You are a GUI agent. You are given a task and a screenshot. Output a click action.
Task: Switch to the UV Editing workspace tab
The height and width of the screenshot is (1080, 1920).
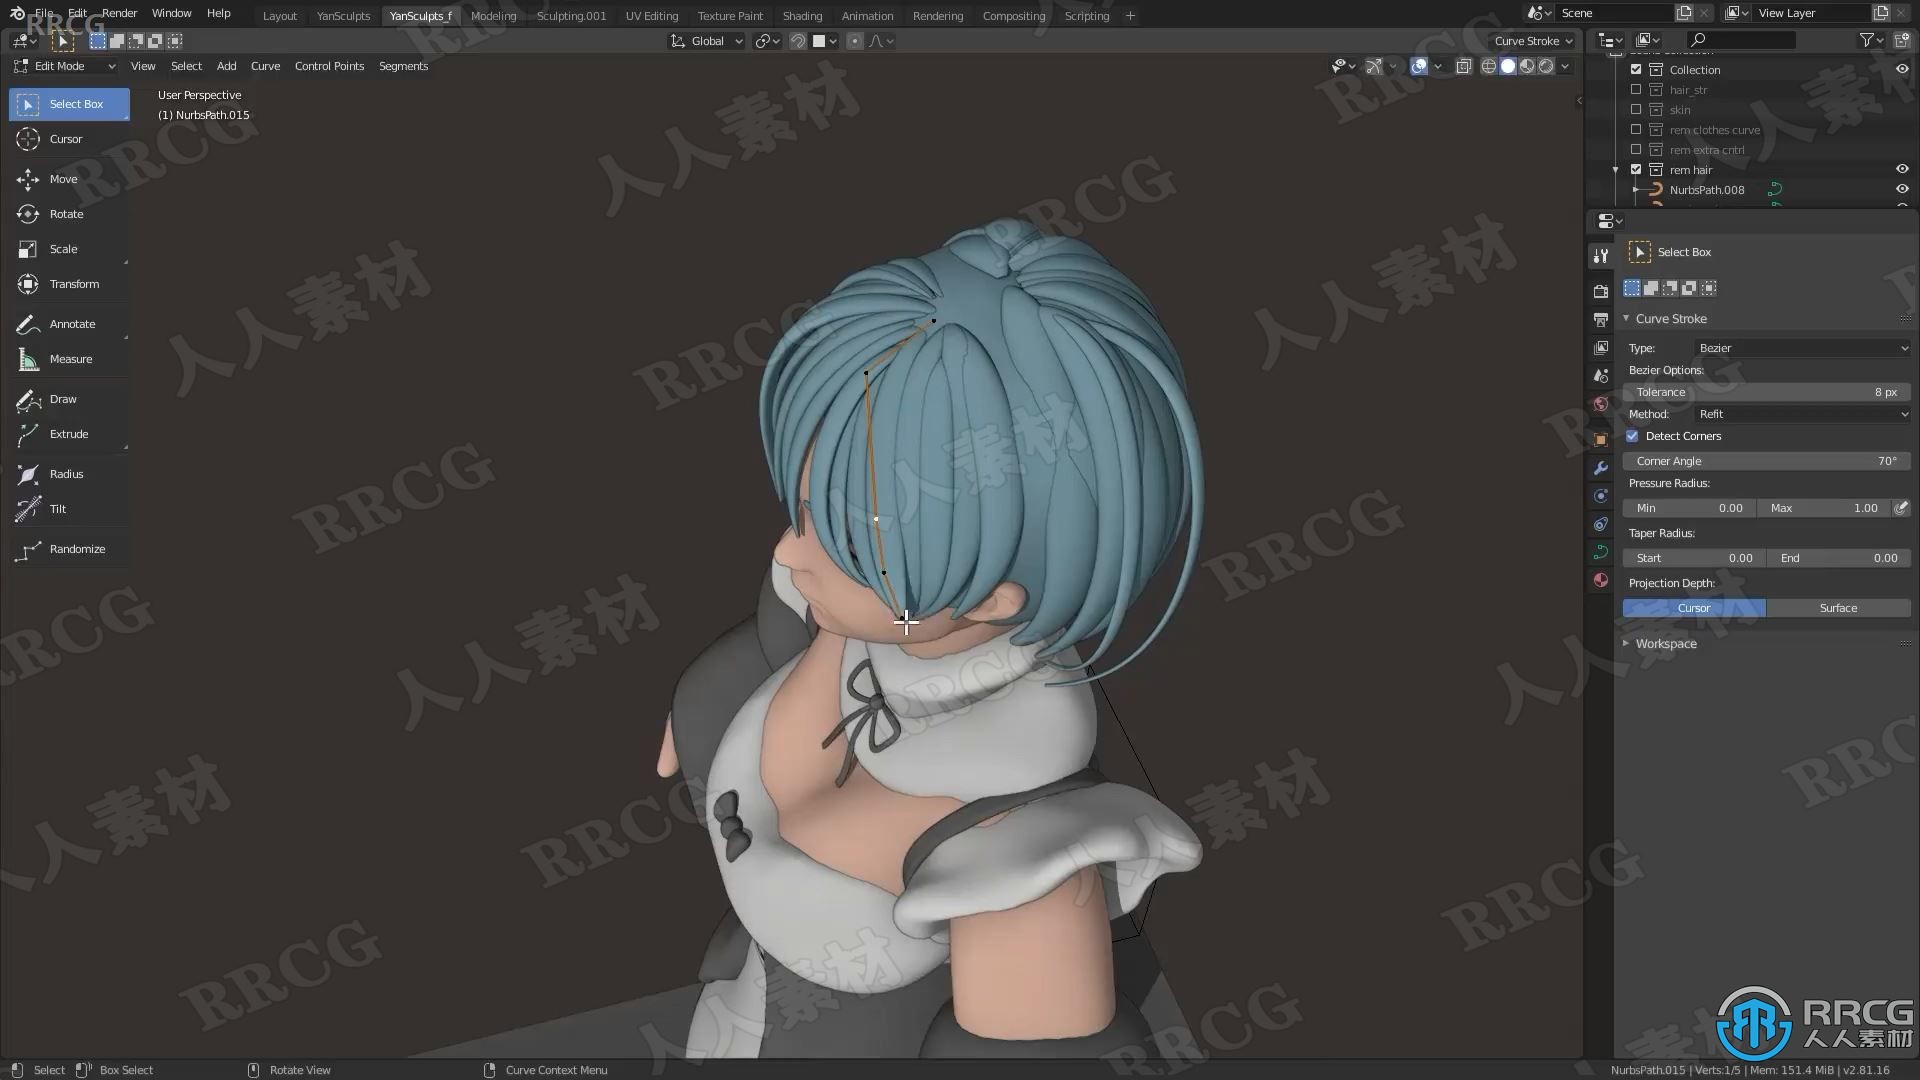pyautogui.click(x=652, y=16)
